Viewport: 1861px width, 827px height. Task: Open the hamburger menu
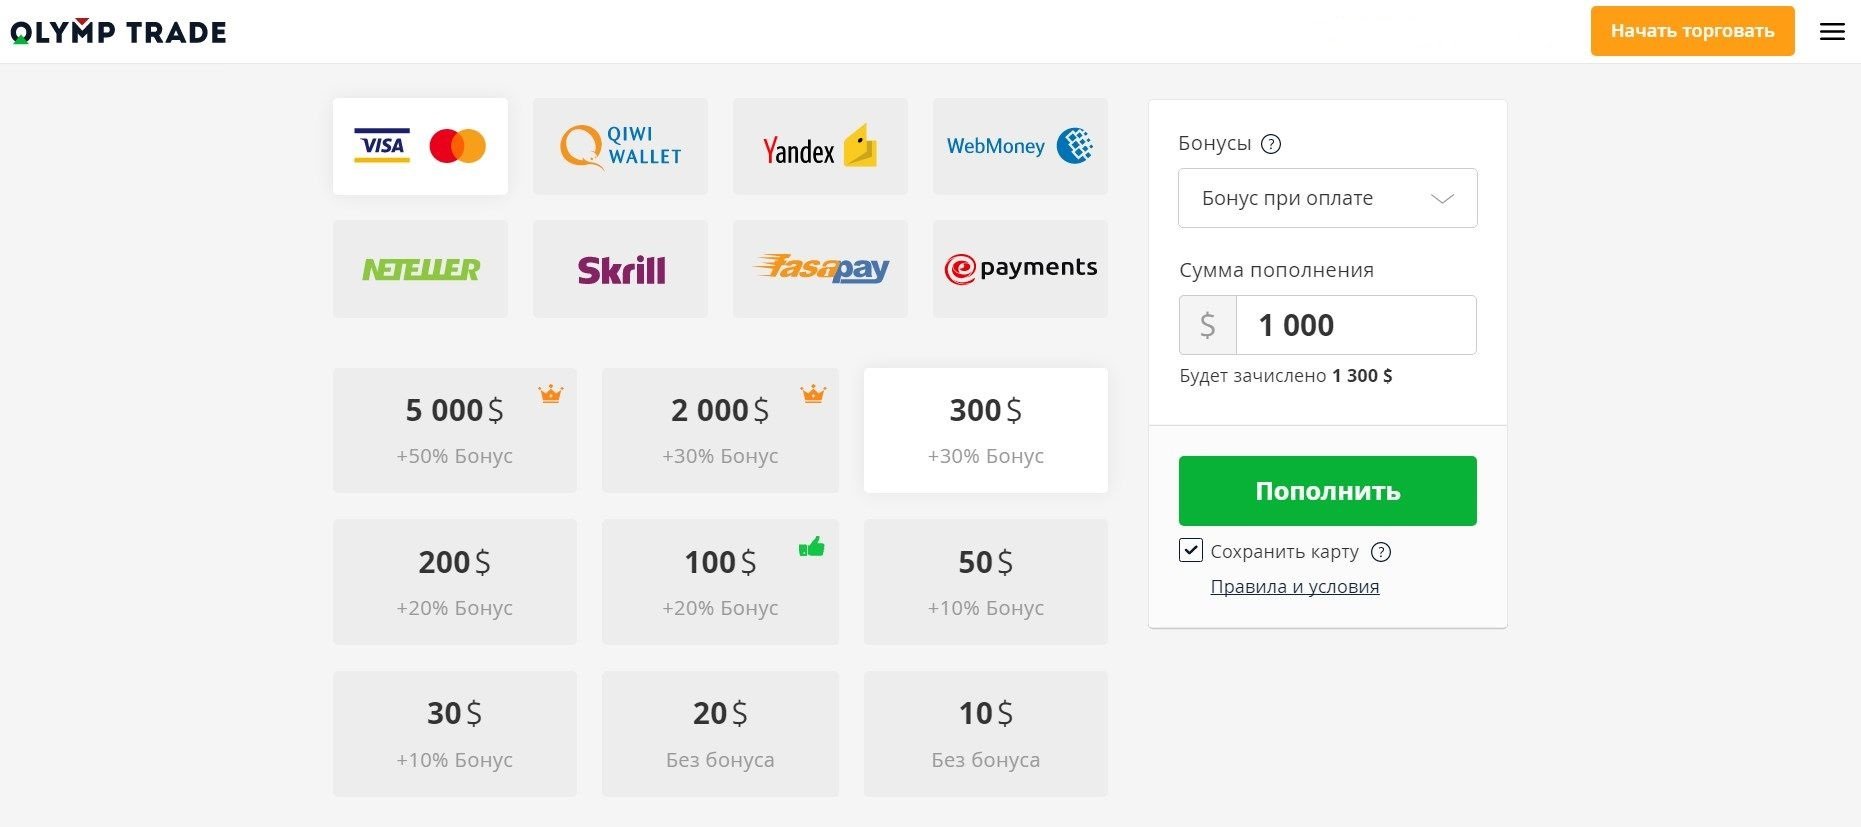click(1832, 32)
